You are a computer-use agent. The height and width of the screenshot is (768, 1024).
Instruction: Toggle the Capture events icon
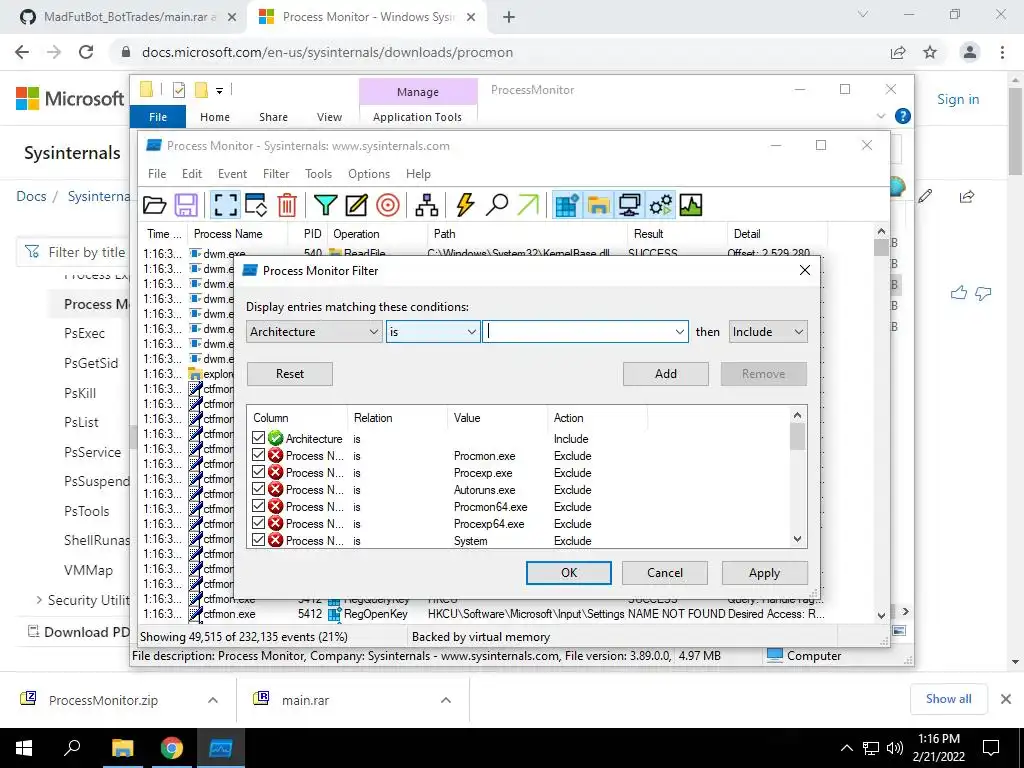(x=225, y=205)
